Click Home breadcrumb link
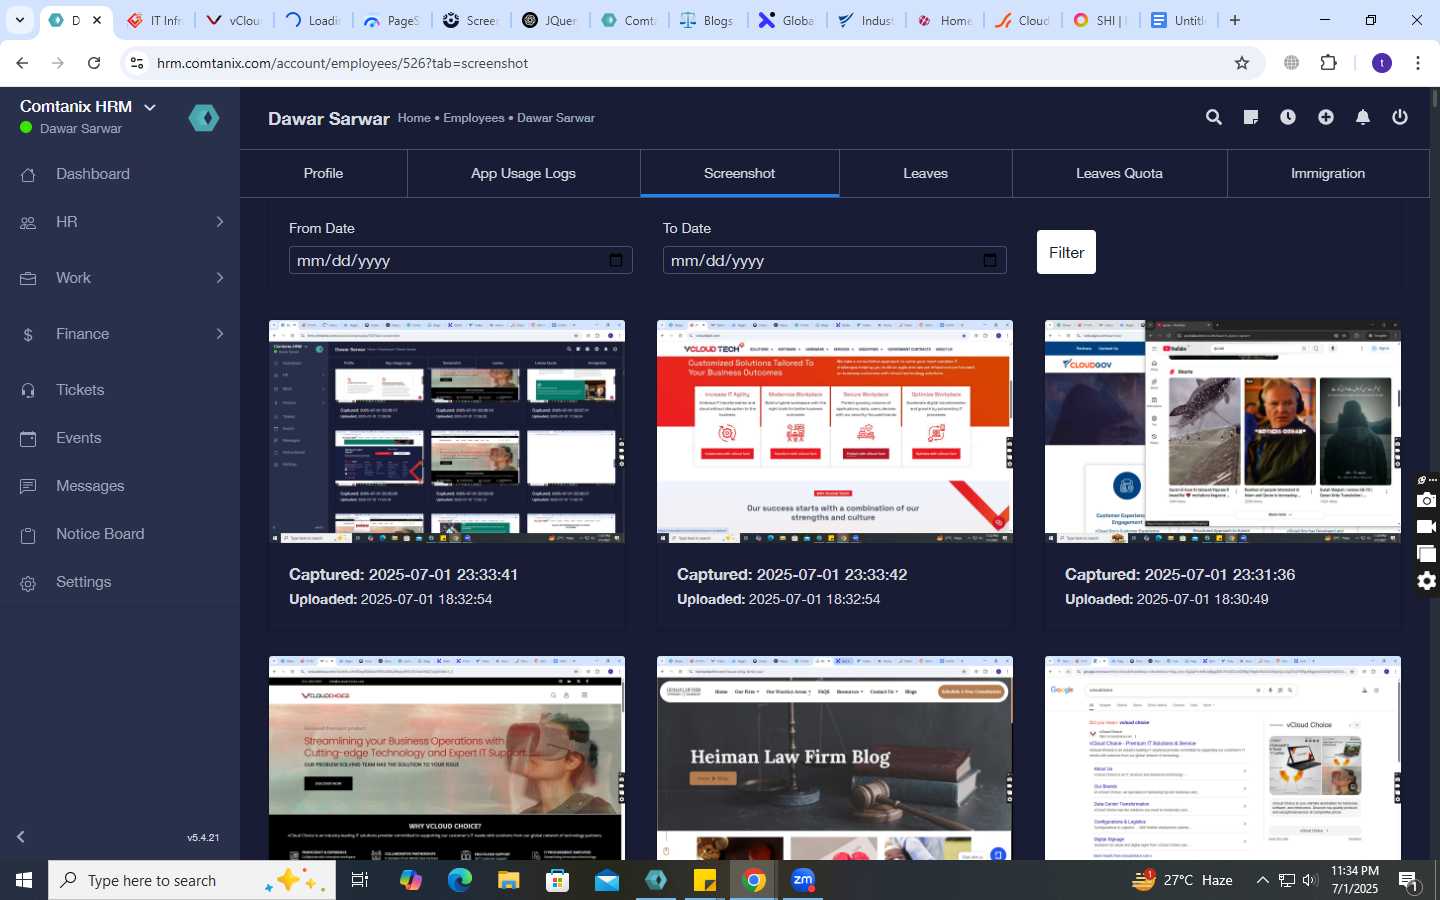Image resolution: width=1440 pixels, height=900 pixels. click(x=414, y=118)
